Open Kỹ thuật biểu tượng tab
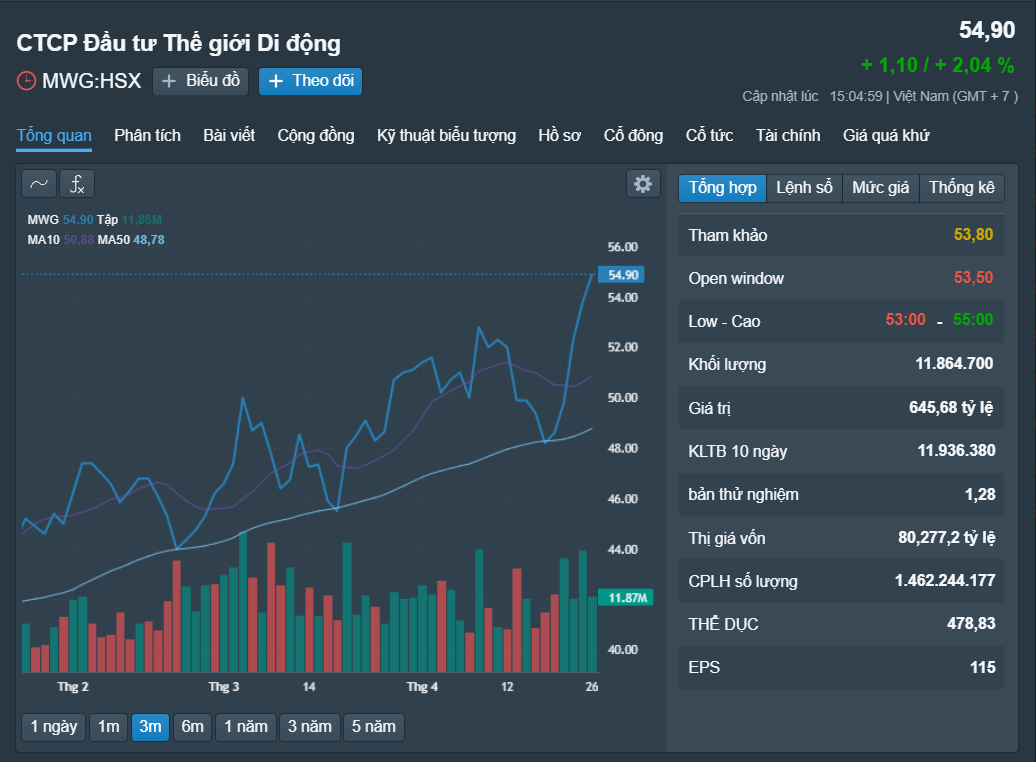Screen dimensions: 1036x762 446,135
